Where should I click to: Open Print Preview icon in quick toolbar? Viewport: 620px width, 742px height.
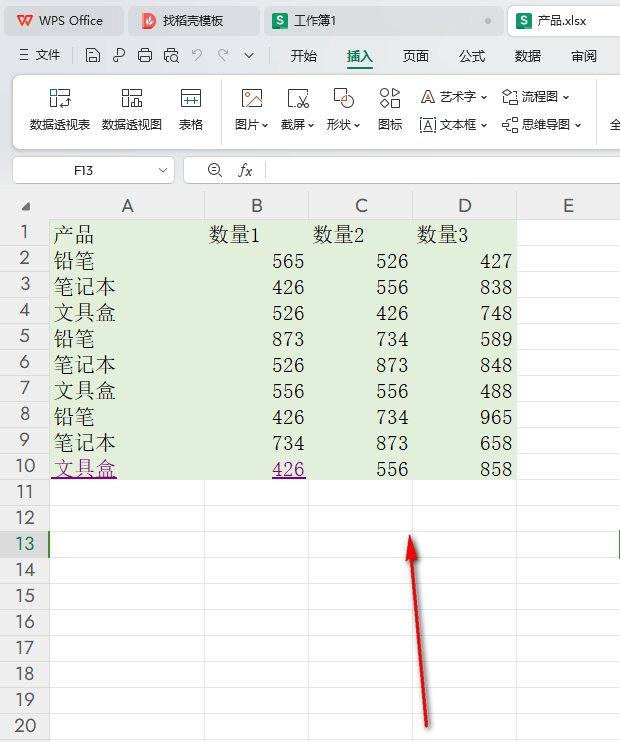pyautogui.click(x=171, y=56)
